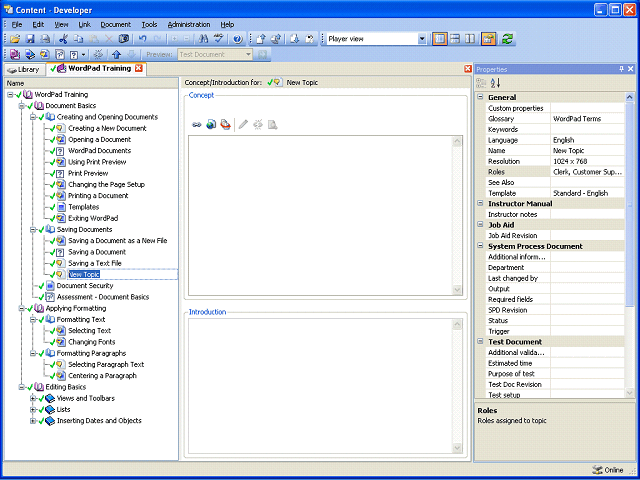Viewport: 640px width, 480px height.
Task: Open Find with the binoculars icon
Action: (x=203, y=39)
